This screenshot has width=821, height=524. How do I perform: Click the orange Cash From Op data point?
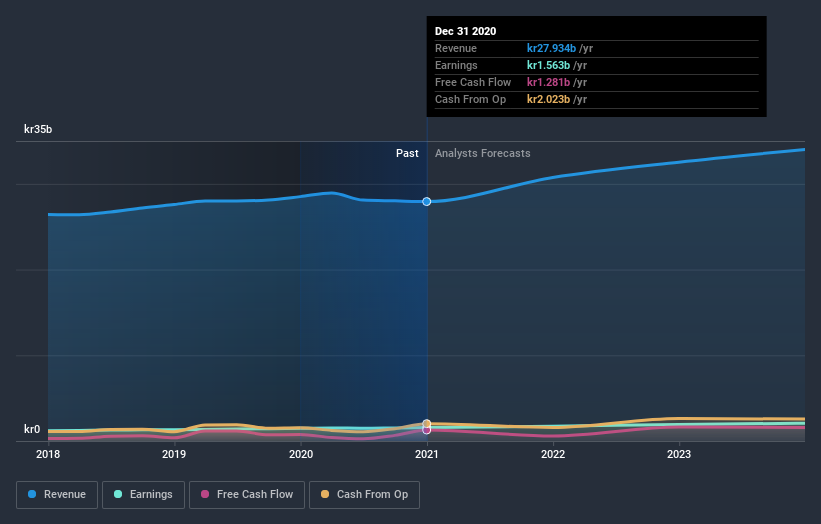coord(427,423)
